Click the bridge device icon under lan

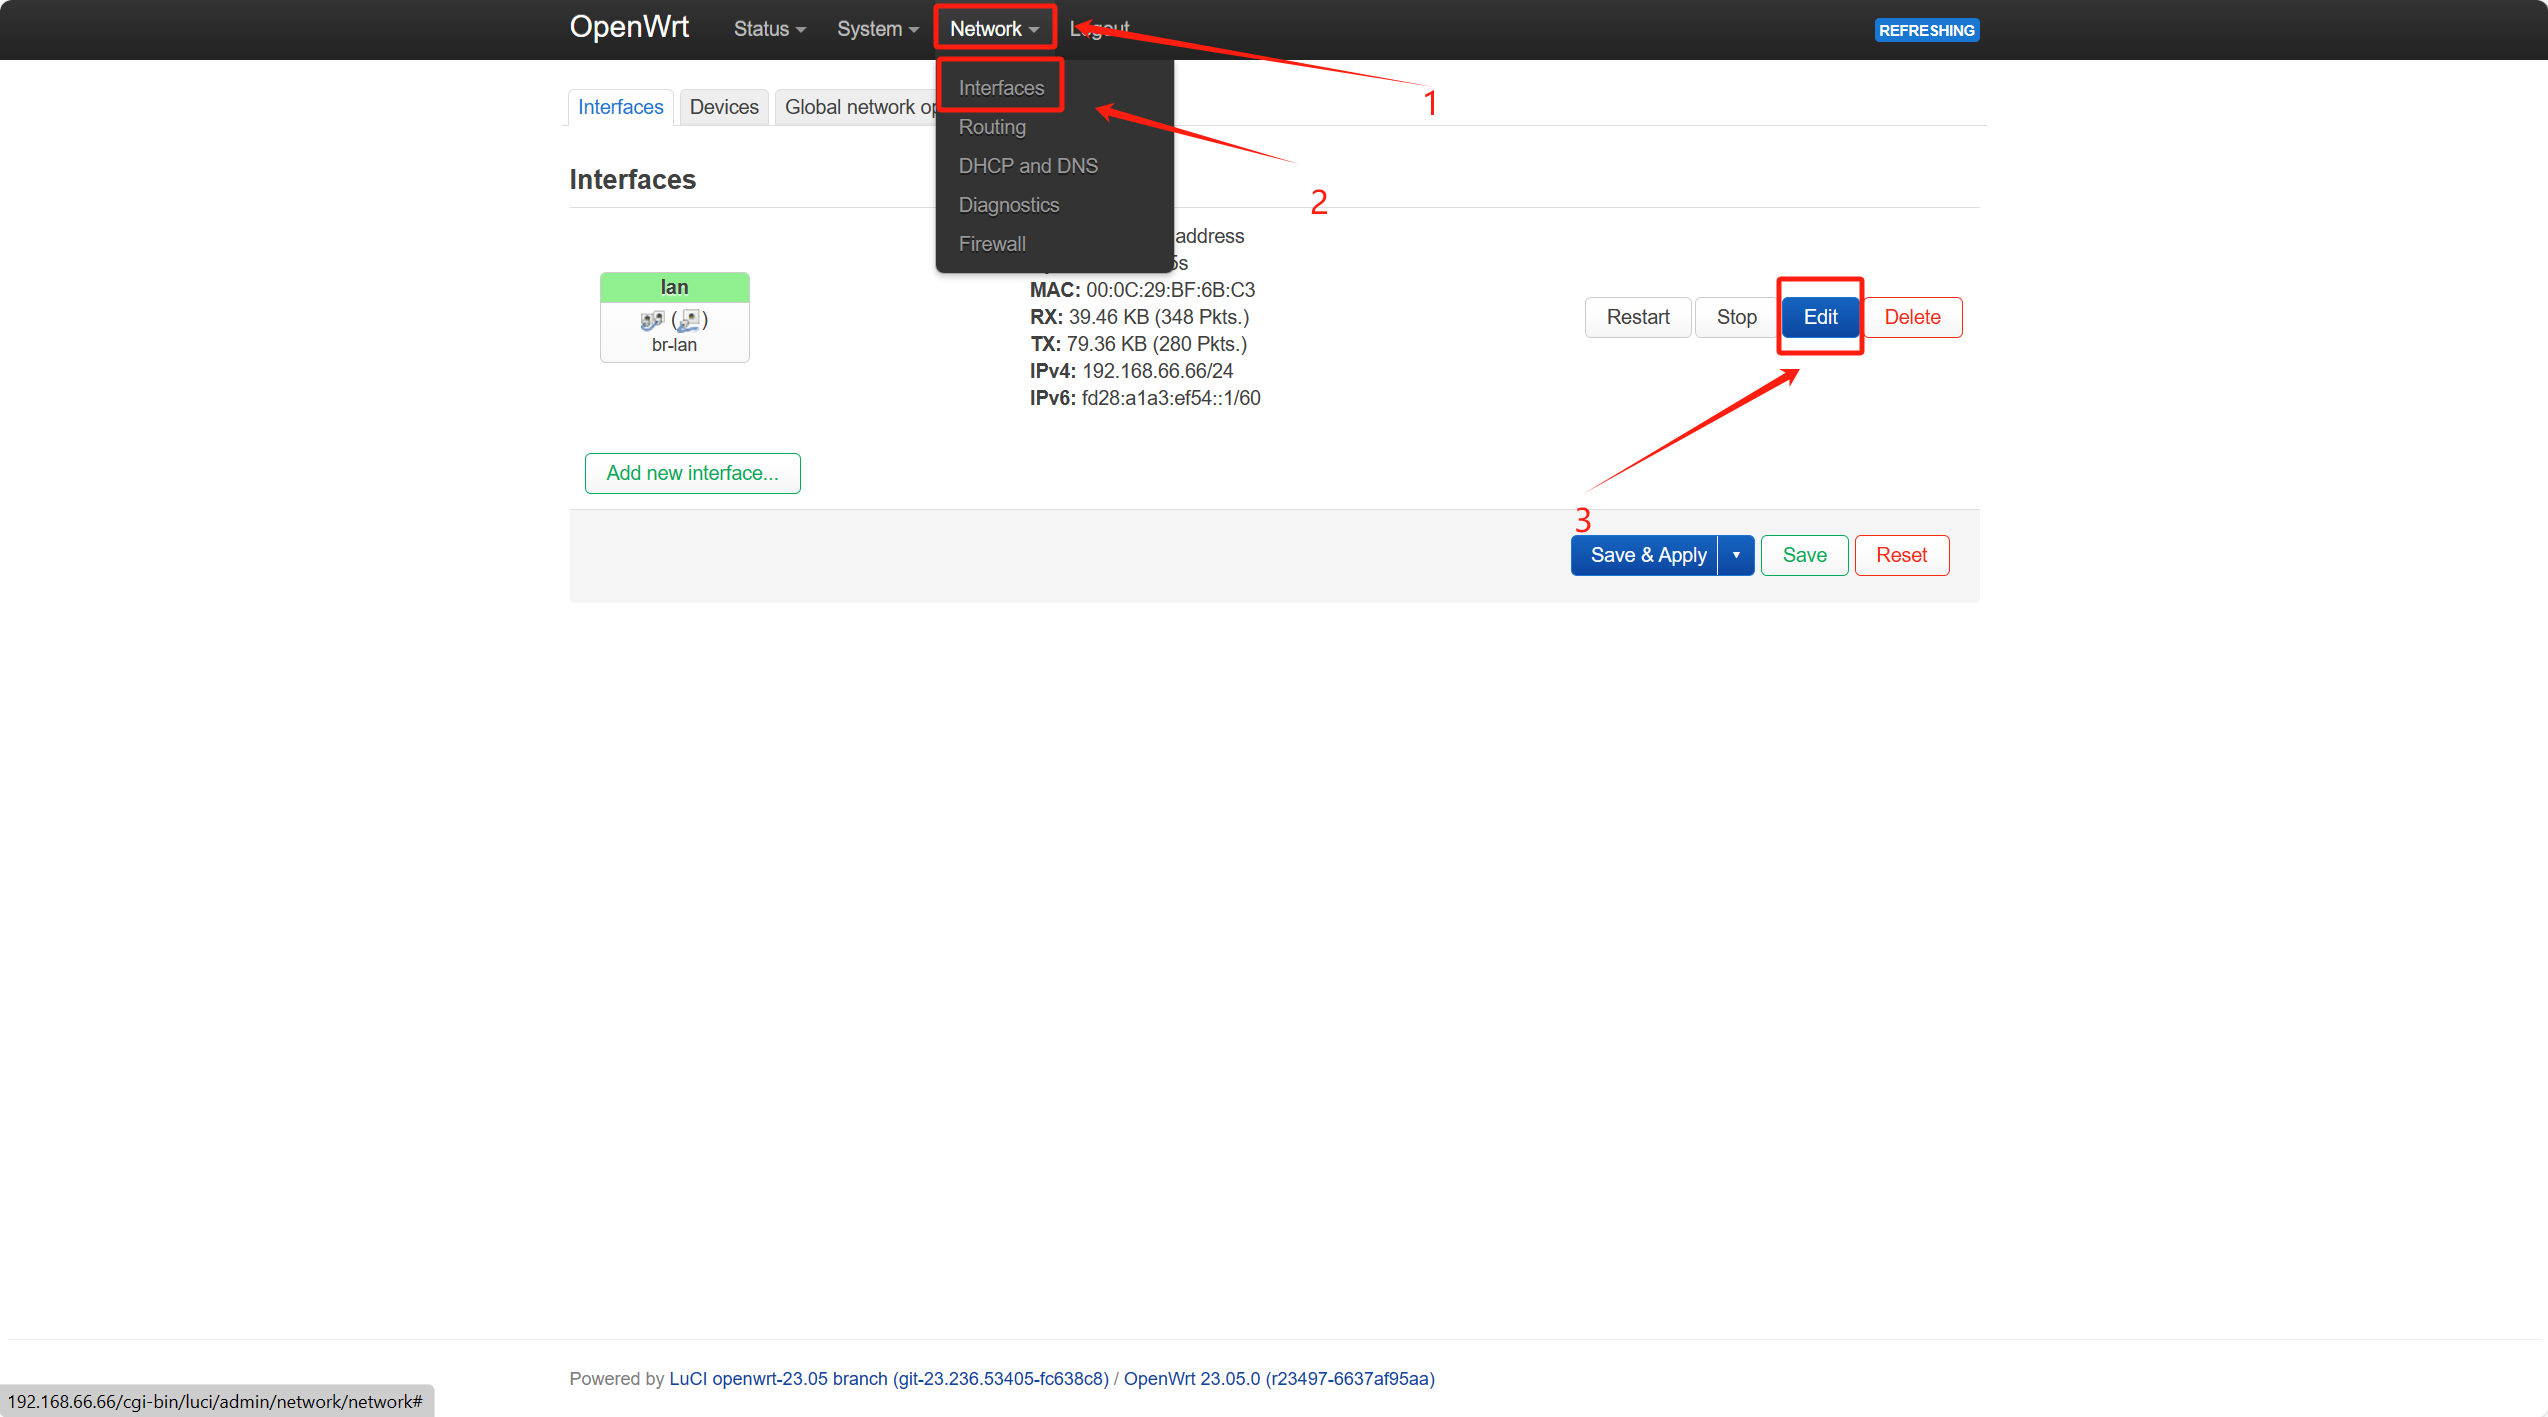coord(652,320)
